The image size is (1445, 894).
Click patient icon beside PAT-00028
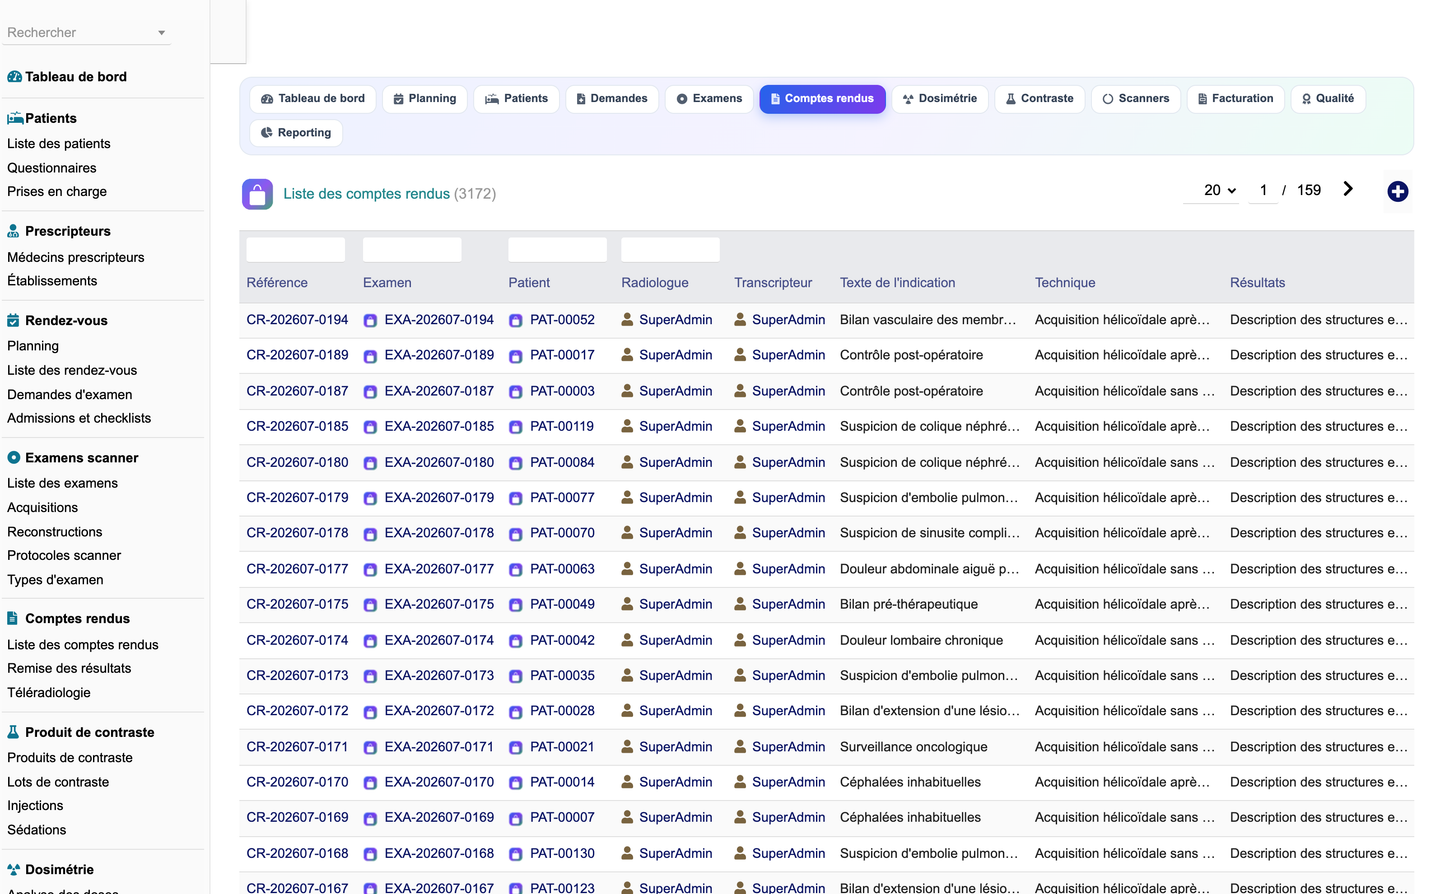point(516,712)
